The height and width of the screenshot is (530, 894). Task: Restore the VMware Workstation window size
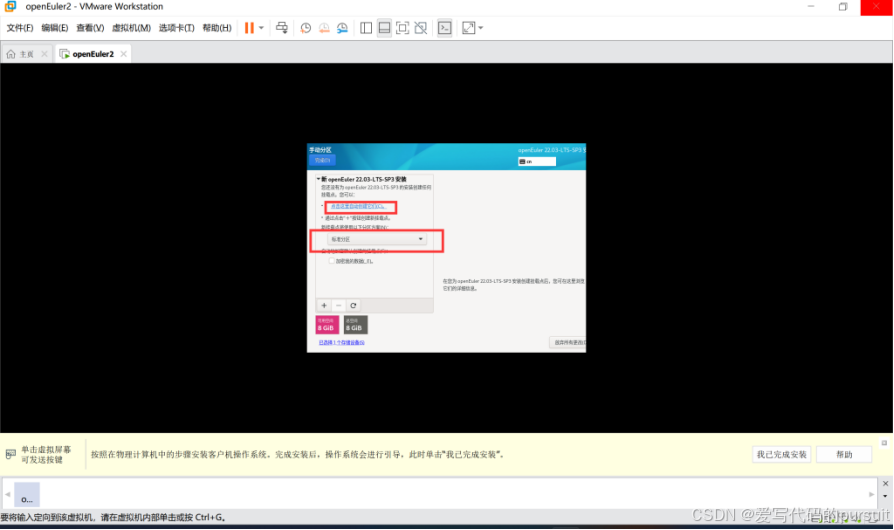[x=843, y=6]
